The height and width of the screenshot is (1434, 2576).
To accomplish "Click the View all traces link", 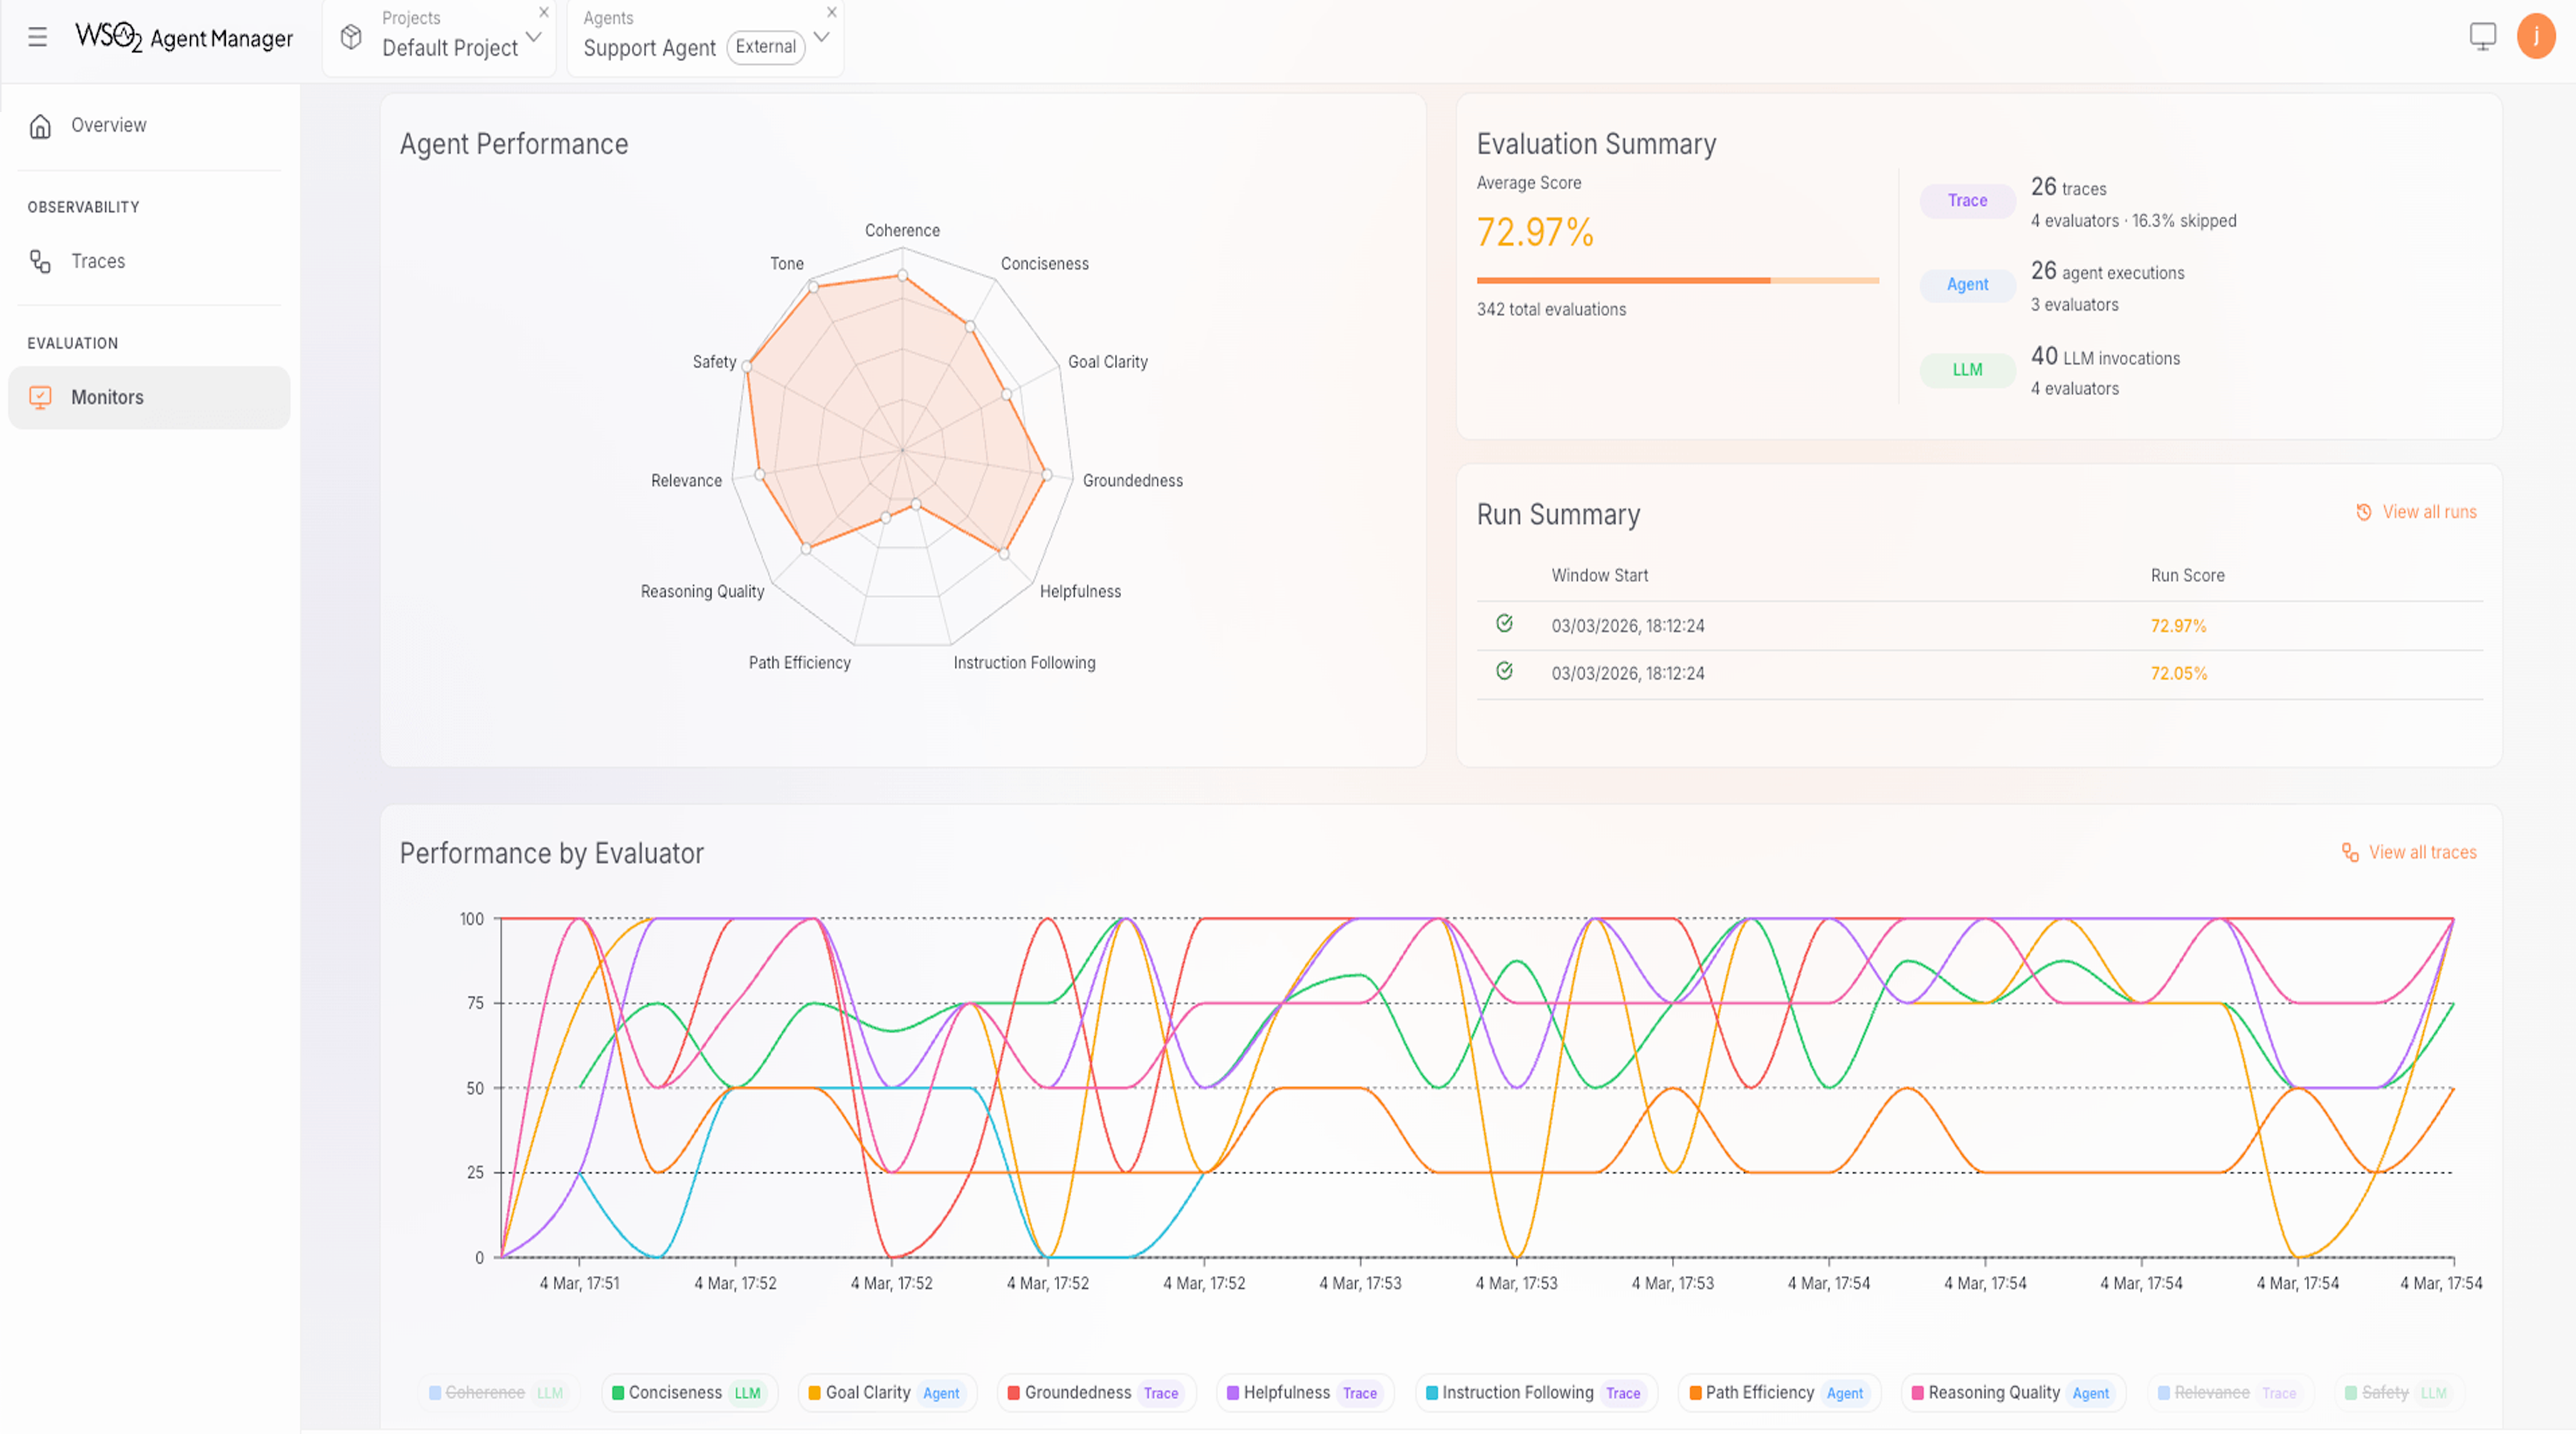I will [x=2421, y=852].
